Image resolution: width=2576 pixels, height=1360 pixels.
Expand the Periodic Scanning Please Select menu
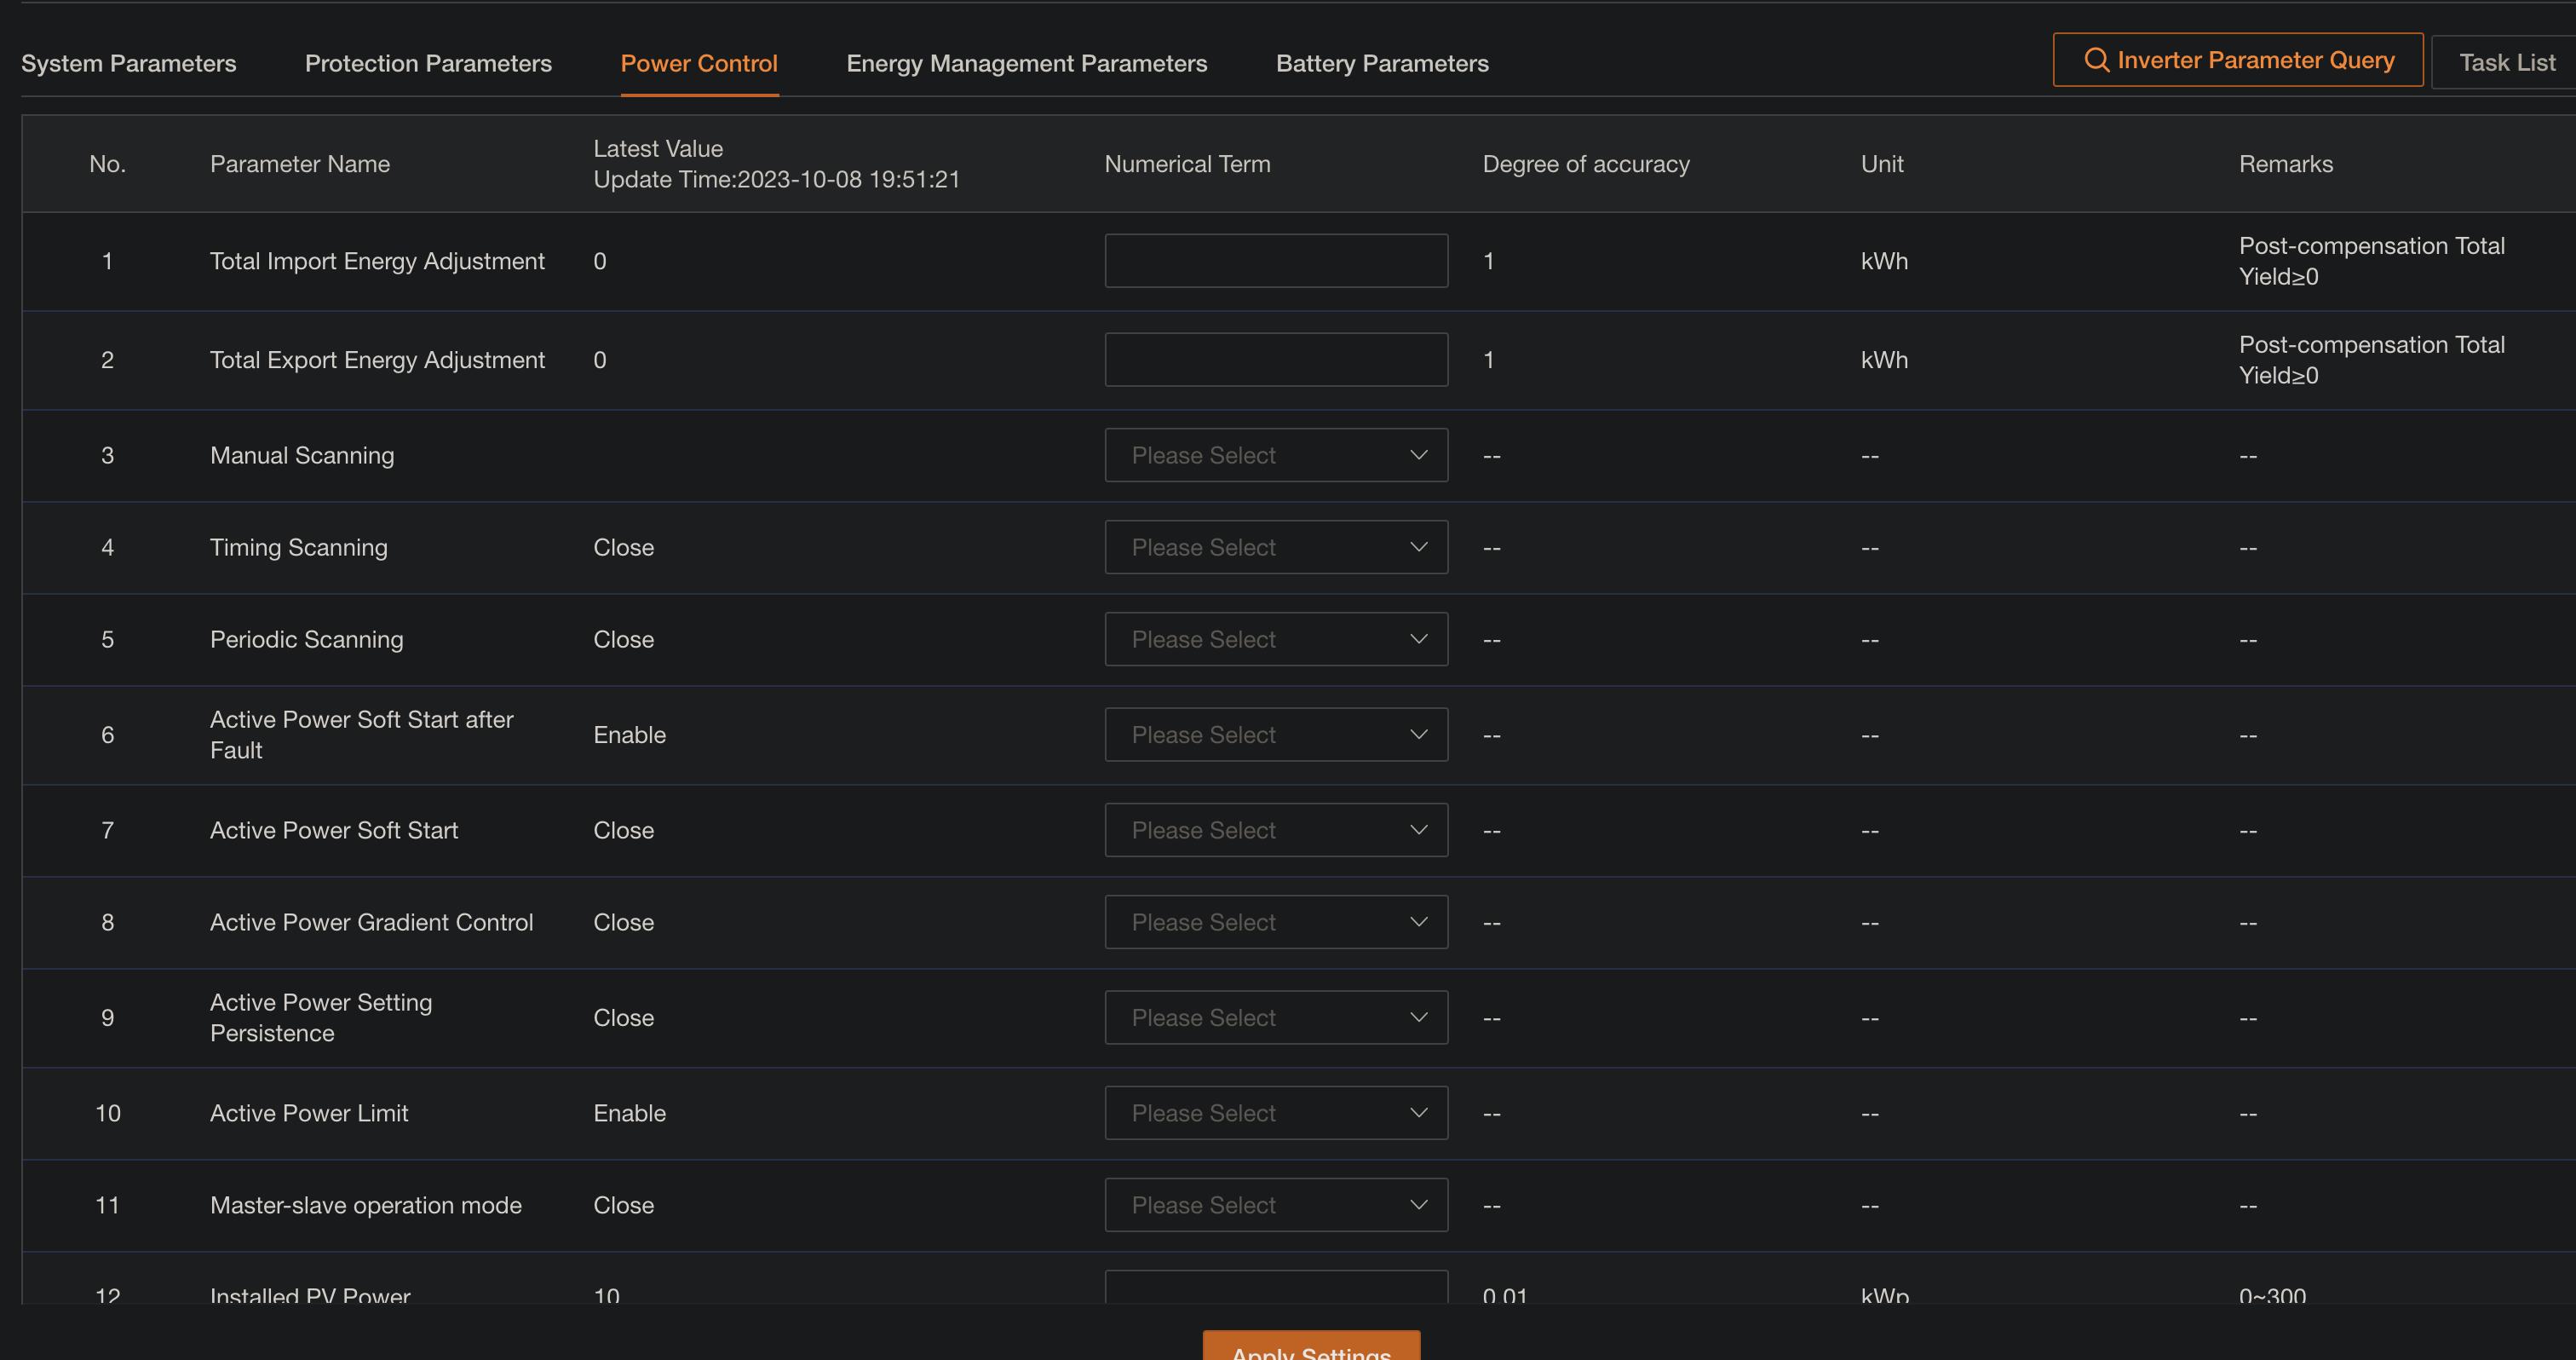click(1275, 639)
